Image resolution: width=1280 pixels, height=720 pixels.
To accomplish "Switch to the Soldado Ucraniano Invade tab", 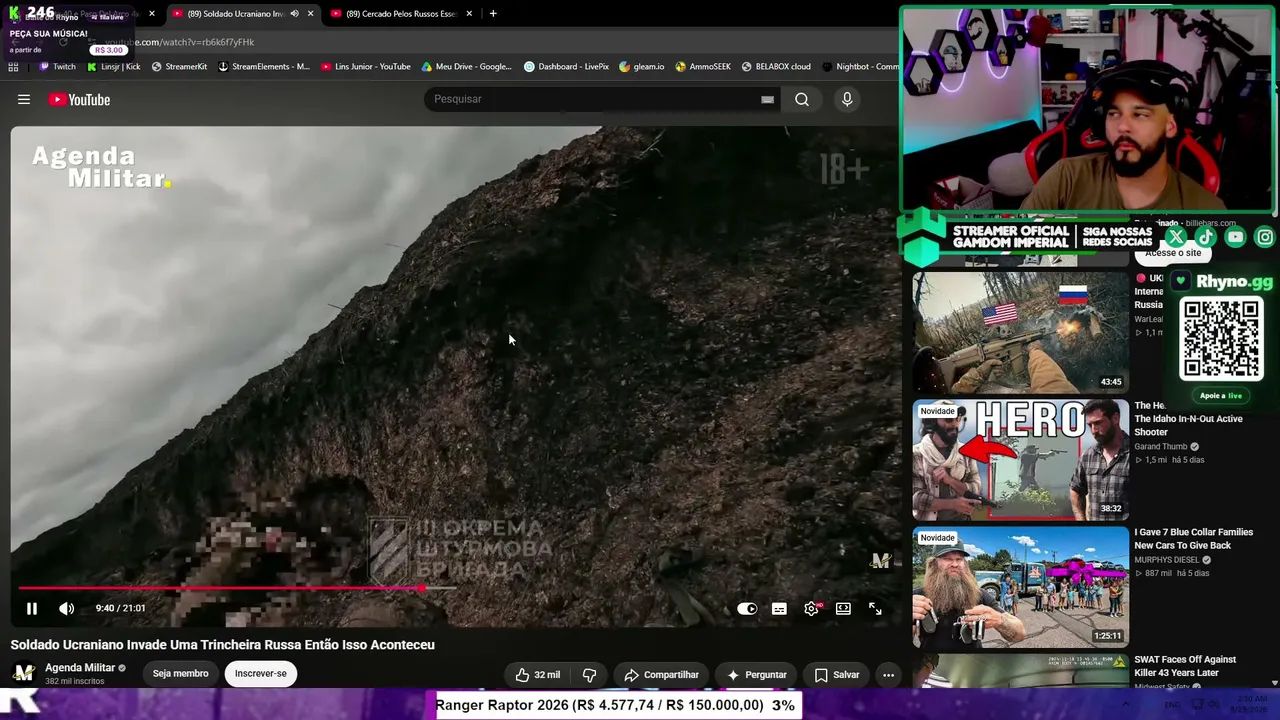I will click(x=236, y=14).
